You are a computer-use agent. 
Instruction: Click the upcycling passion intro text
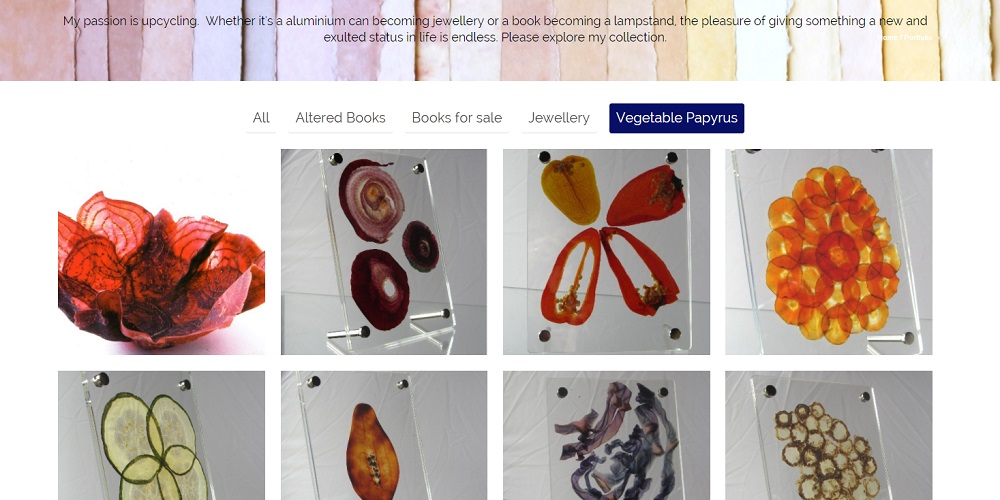[495, 29]
